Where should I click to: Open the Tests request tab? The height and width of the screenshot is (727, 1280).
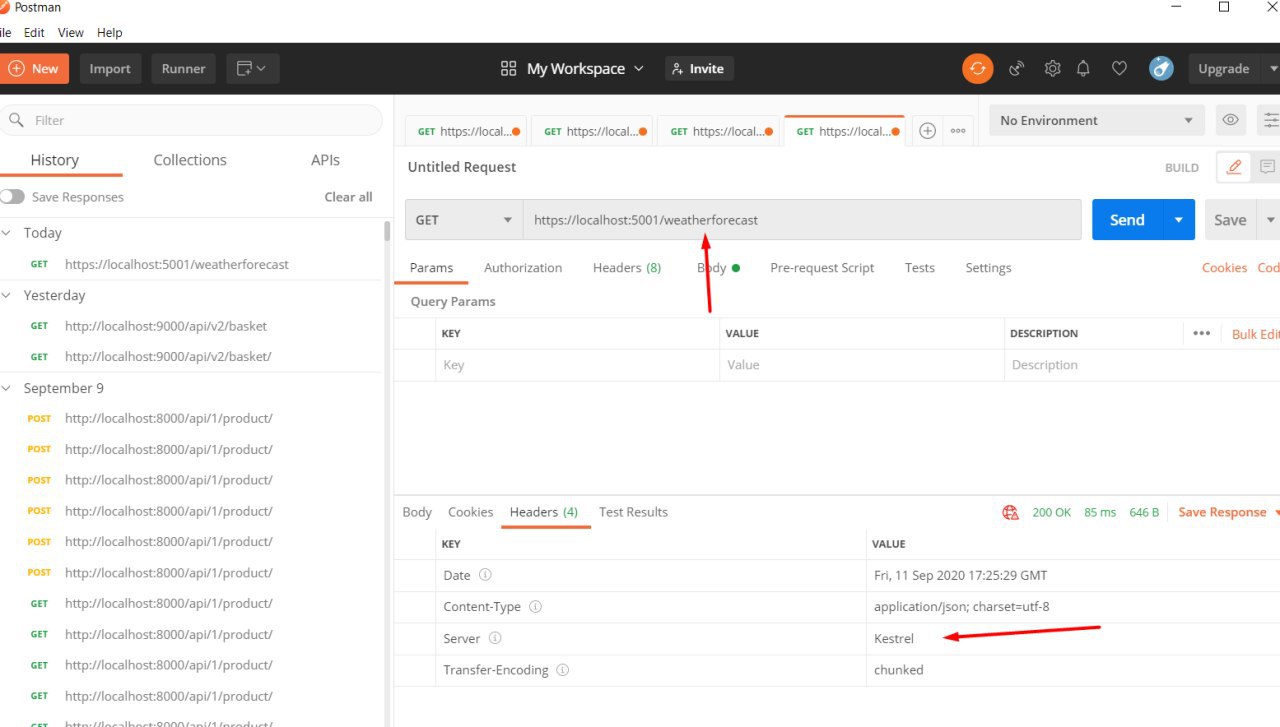(x=920, y=268)
